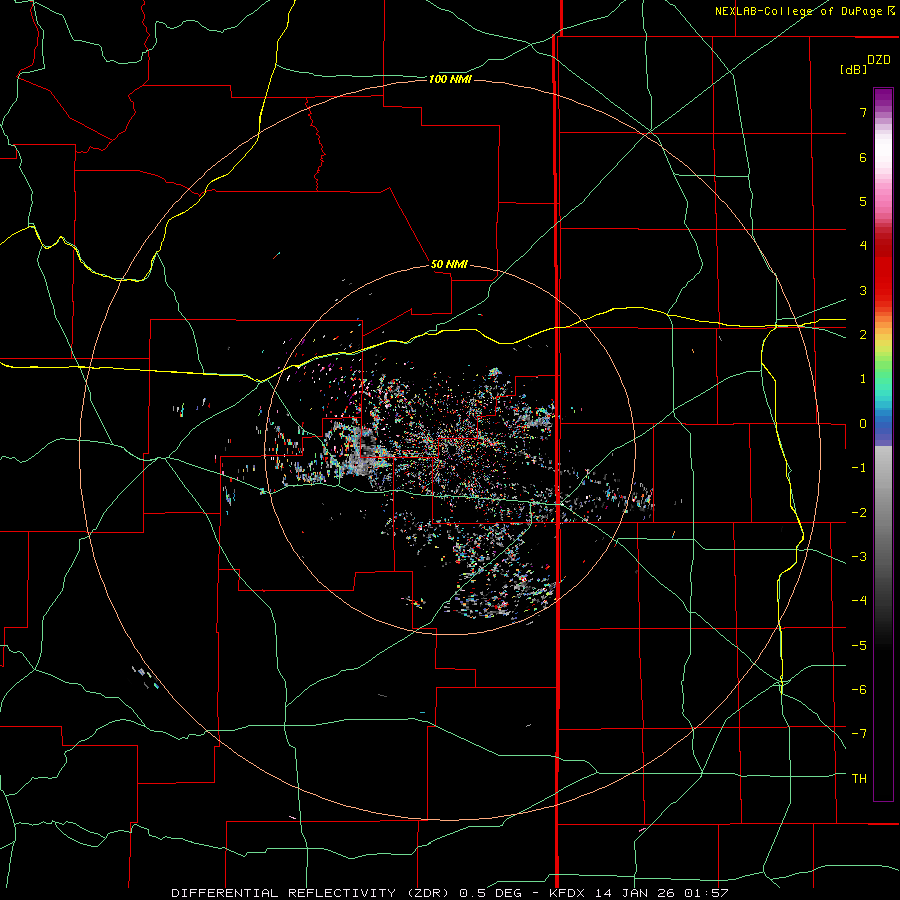Click the -4 value on the color scale
Viewport: 900px width, 900px height.
859,601
